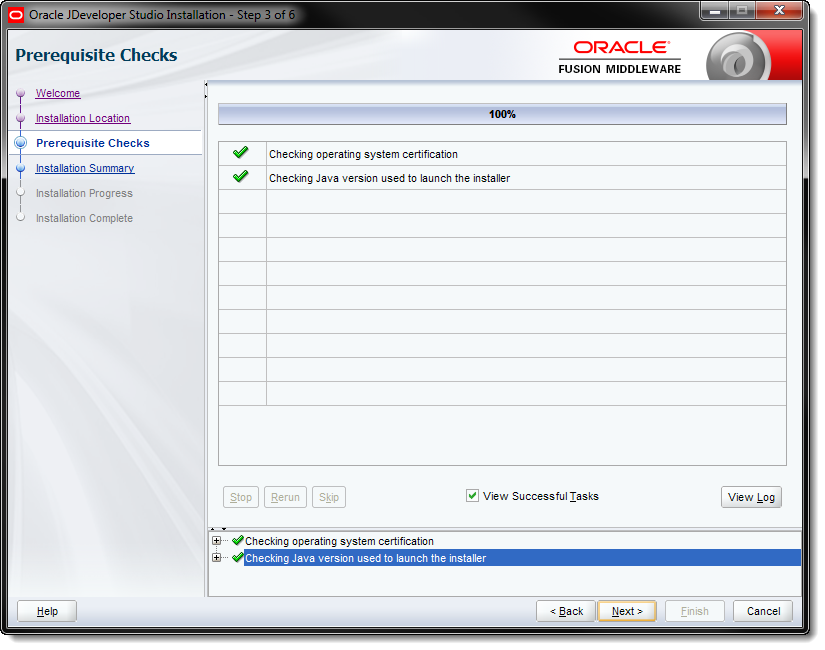Open the Installation Location step
Image resolution: width=825 pixels, height=650 pixels.
83,118
